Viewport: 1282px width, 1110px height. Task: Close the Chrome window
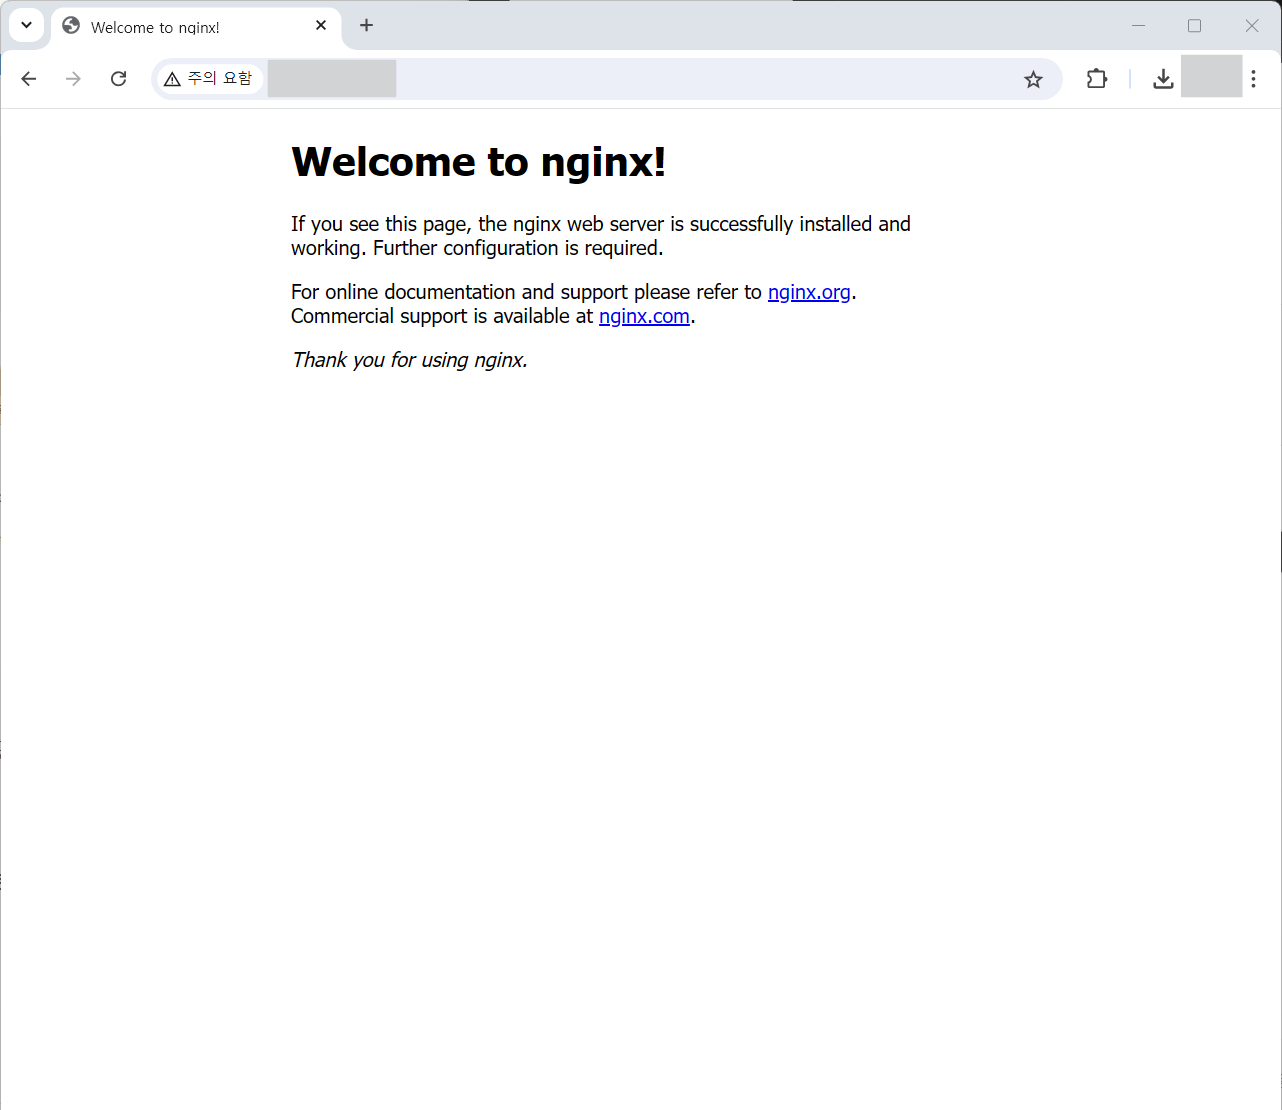1251,26
